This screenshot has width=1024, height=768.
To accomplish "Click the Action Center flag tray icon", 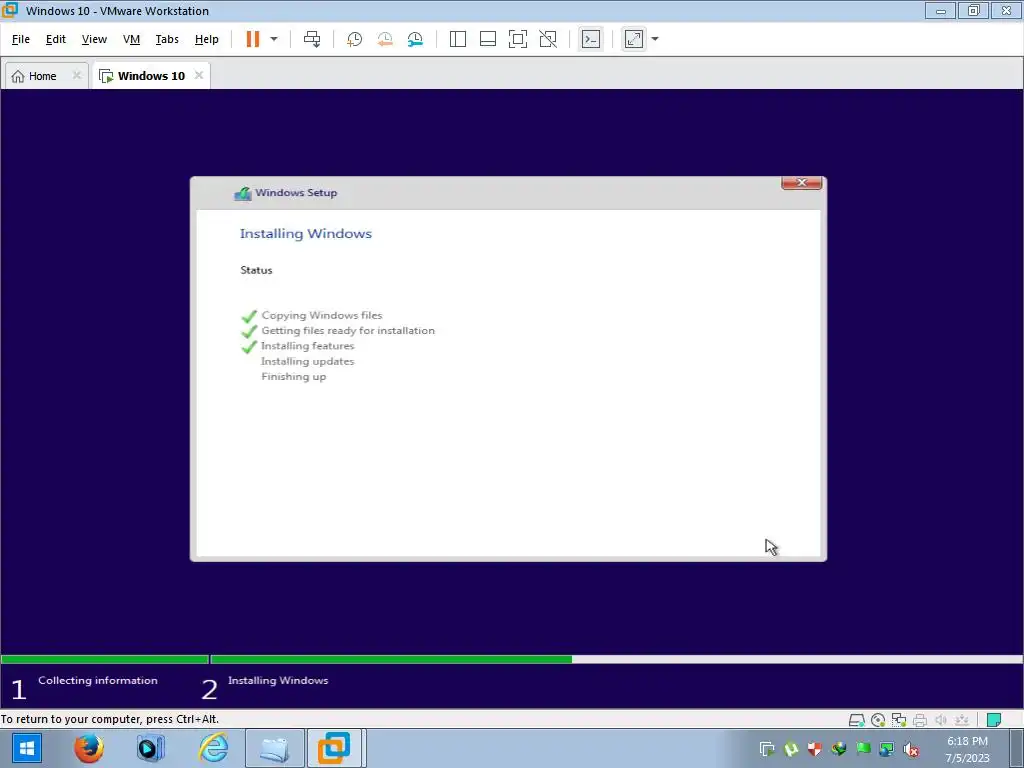I will [863, 749].
